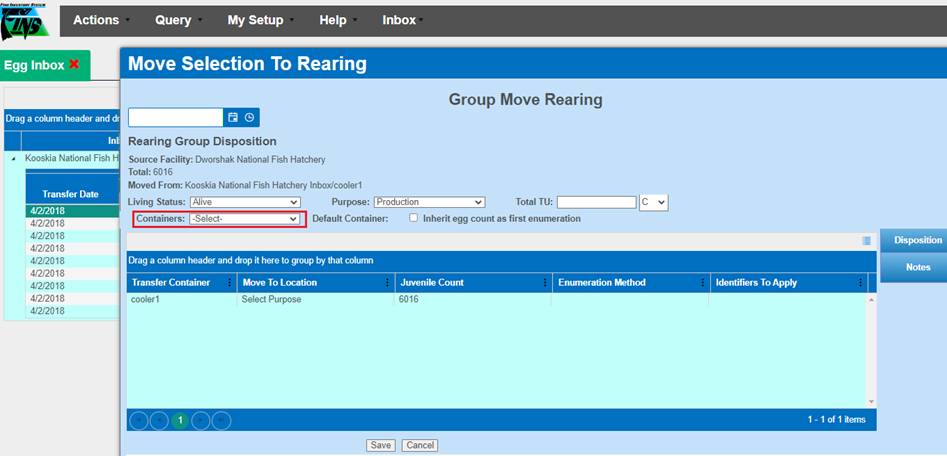Click grid list icon above the table

tap(866, 241)
